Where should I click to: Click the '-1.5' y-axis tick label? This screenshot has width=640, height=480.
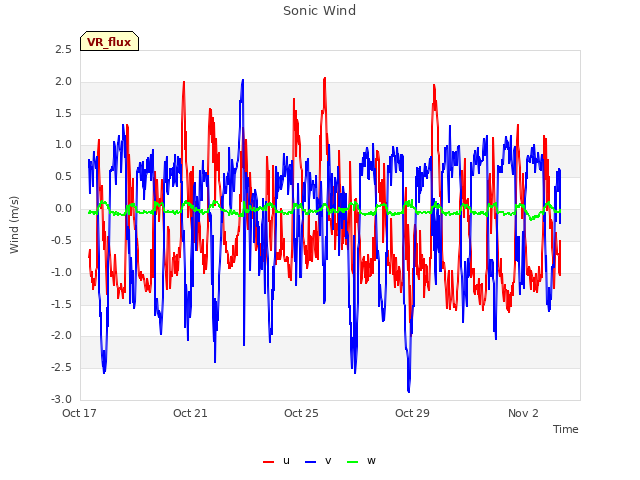point(61,304)
